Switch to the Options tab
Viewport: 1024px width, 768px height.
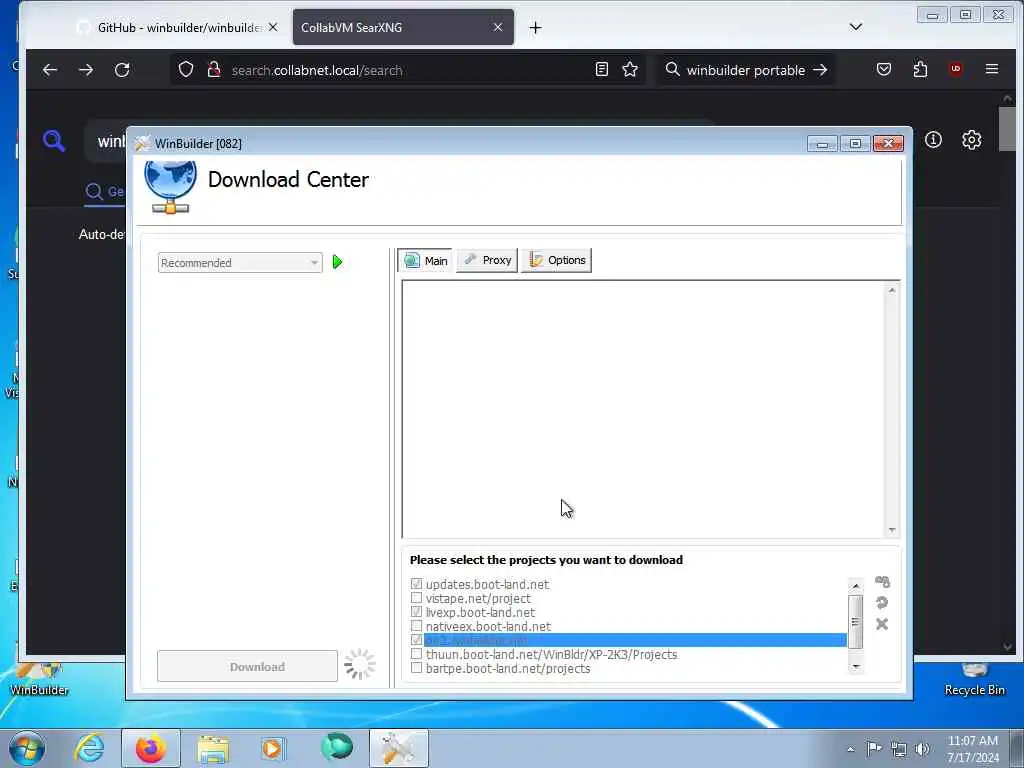(556, 260)
